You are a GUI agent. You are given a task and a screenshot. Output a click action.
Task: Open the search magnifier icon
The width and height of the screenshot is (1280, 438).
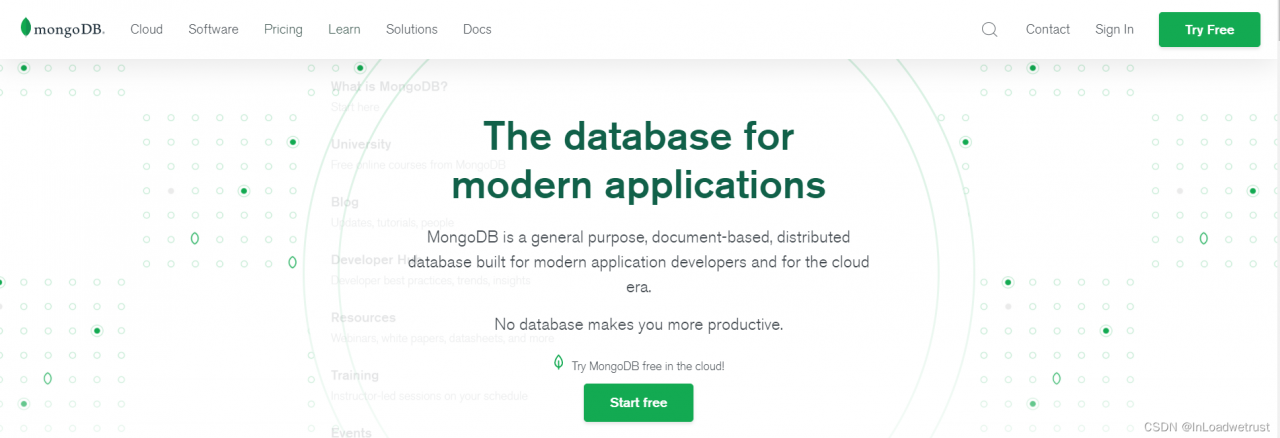pos(989,29)
